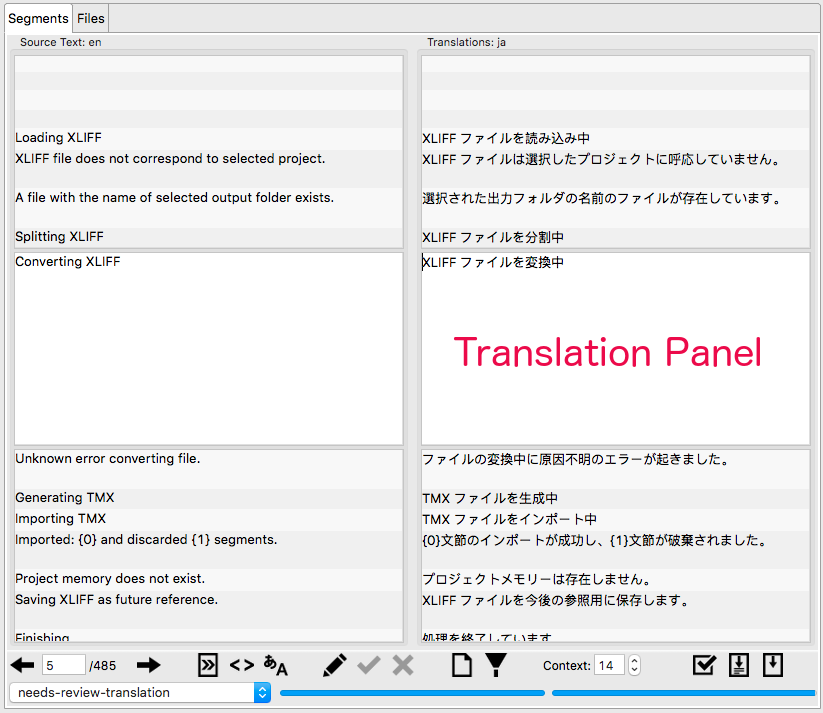The height and width of the screenshot is (713, 823).
Task: Open the funnel filter tool
Action: click(x=495, y=665)
